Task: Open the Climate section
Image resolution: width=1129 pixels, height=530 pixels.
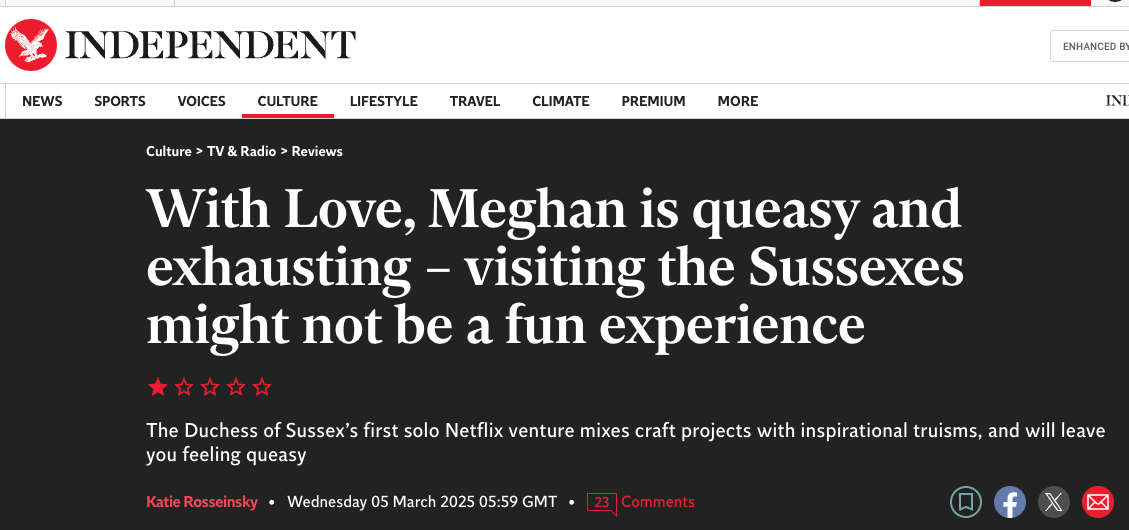Action: coord(560,101)
